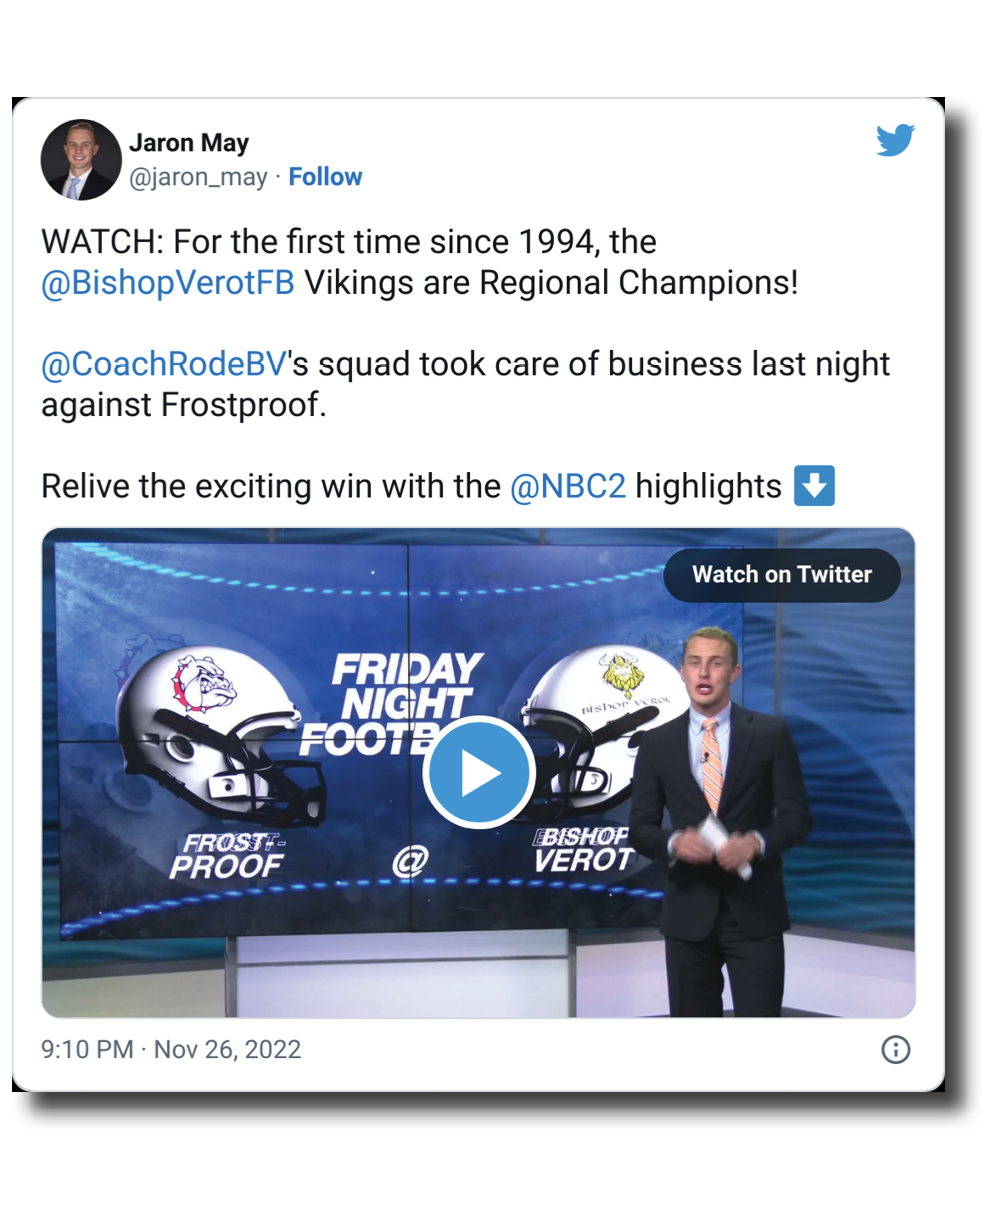Image resolution: width=996 pixels, height=1227 pixels.
Task: Click the news anchor in video thumbnail
Action: click(715, 820)
